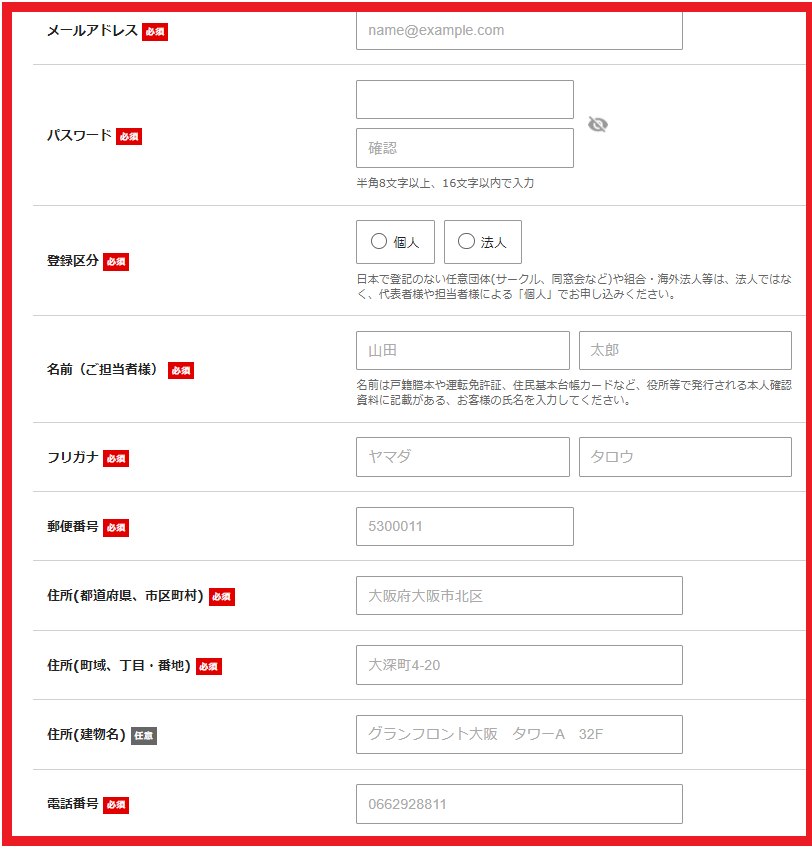Click the 電話番号 phone number field
This screenshot has height=848, width=812.
[x=519, y=804]
